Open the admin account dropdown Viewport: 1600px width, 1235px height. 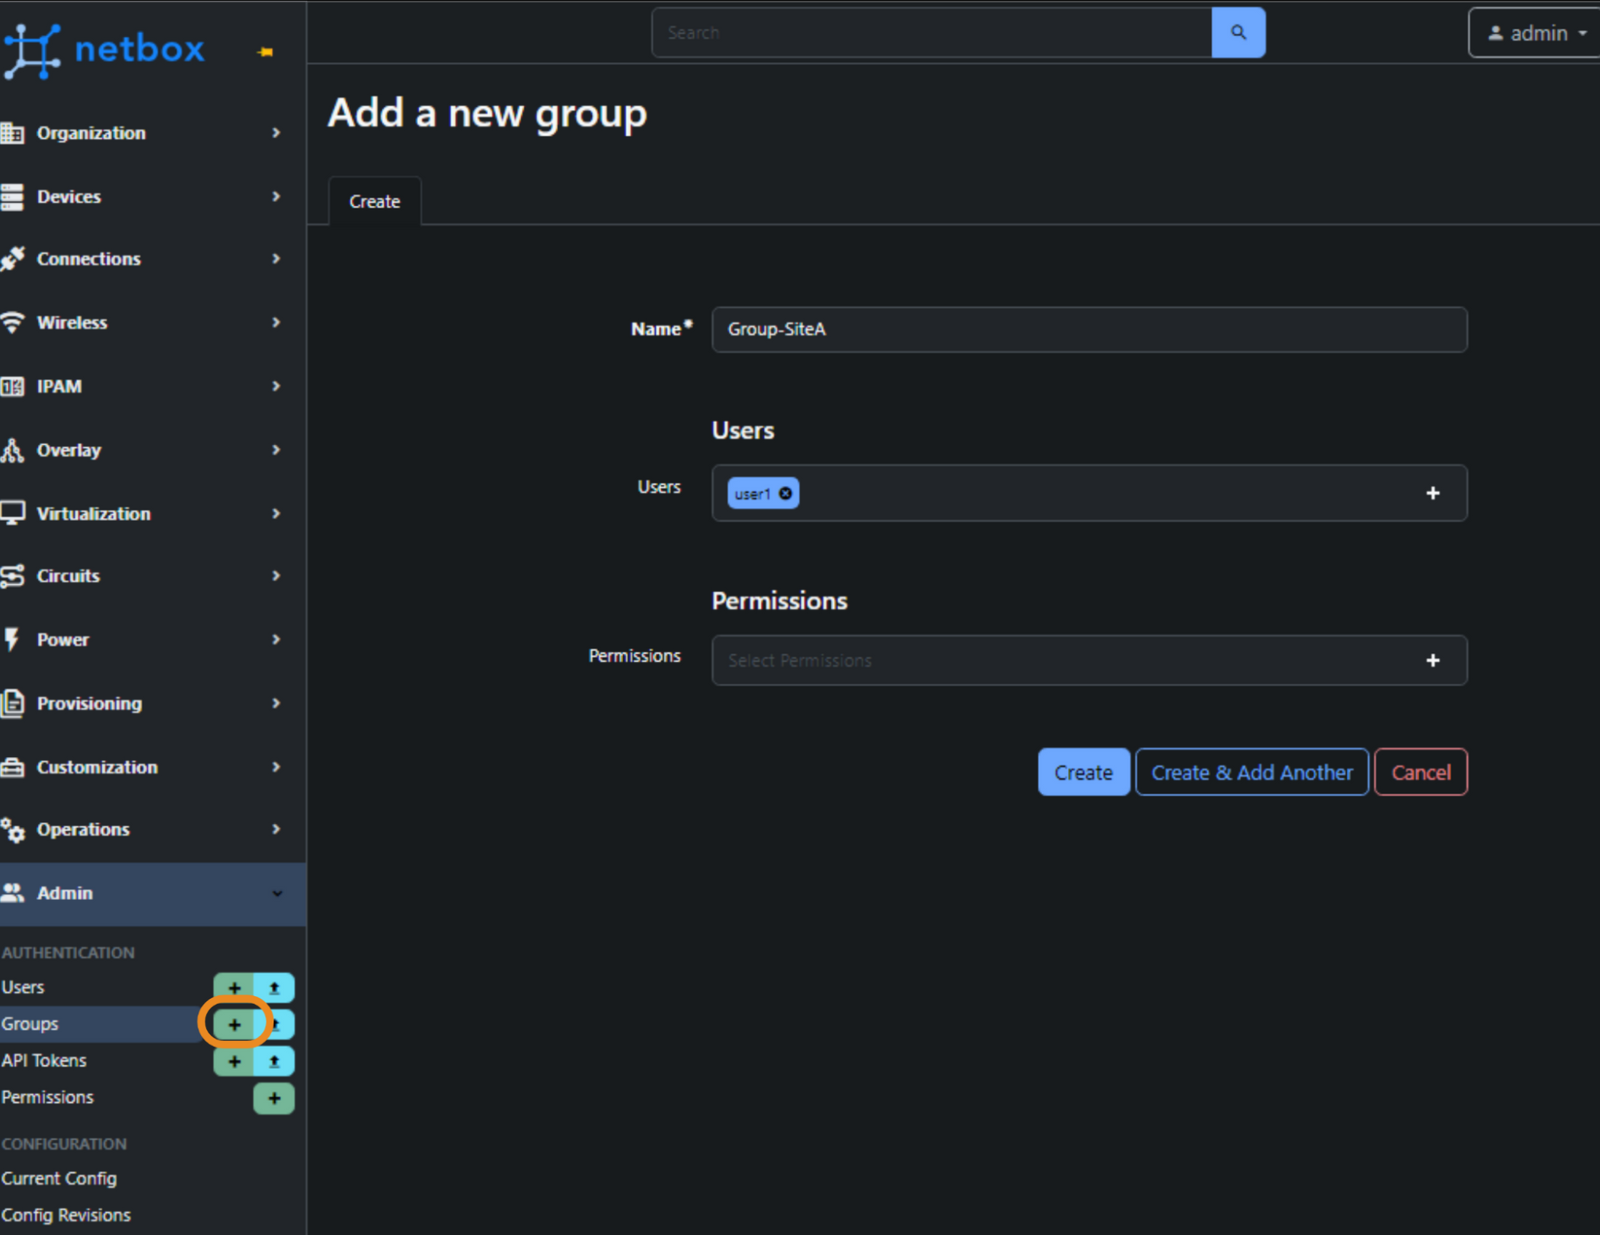(1533, 32)
